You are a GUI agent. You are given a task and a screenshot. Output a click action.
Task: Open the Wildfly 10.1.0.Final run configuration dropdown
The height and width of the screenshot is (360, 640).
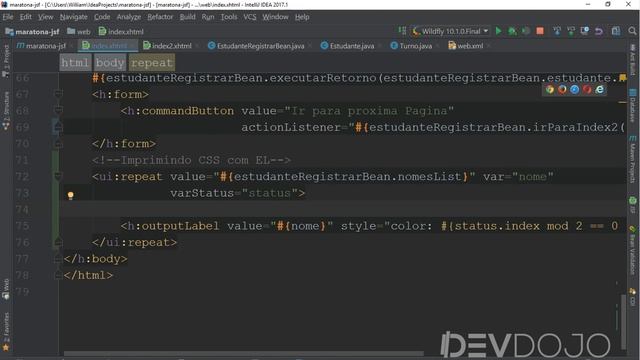coord(450,31)
